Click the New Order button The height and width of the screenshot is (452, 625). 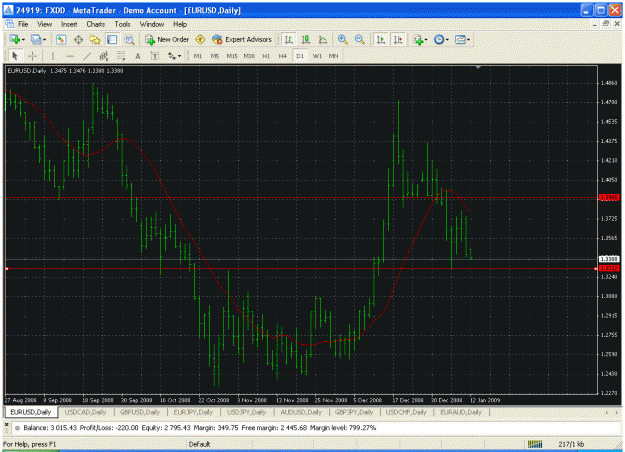pos(167,39)
